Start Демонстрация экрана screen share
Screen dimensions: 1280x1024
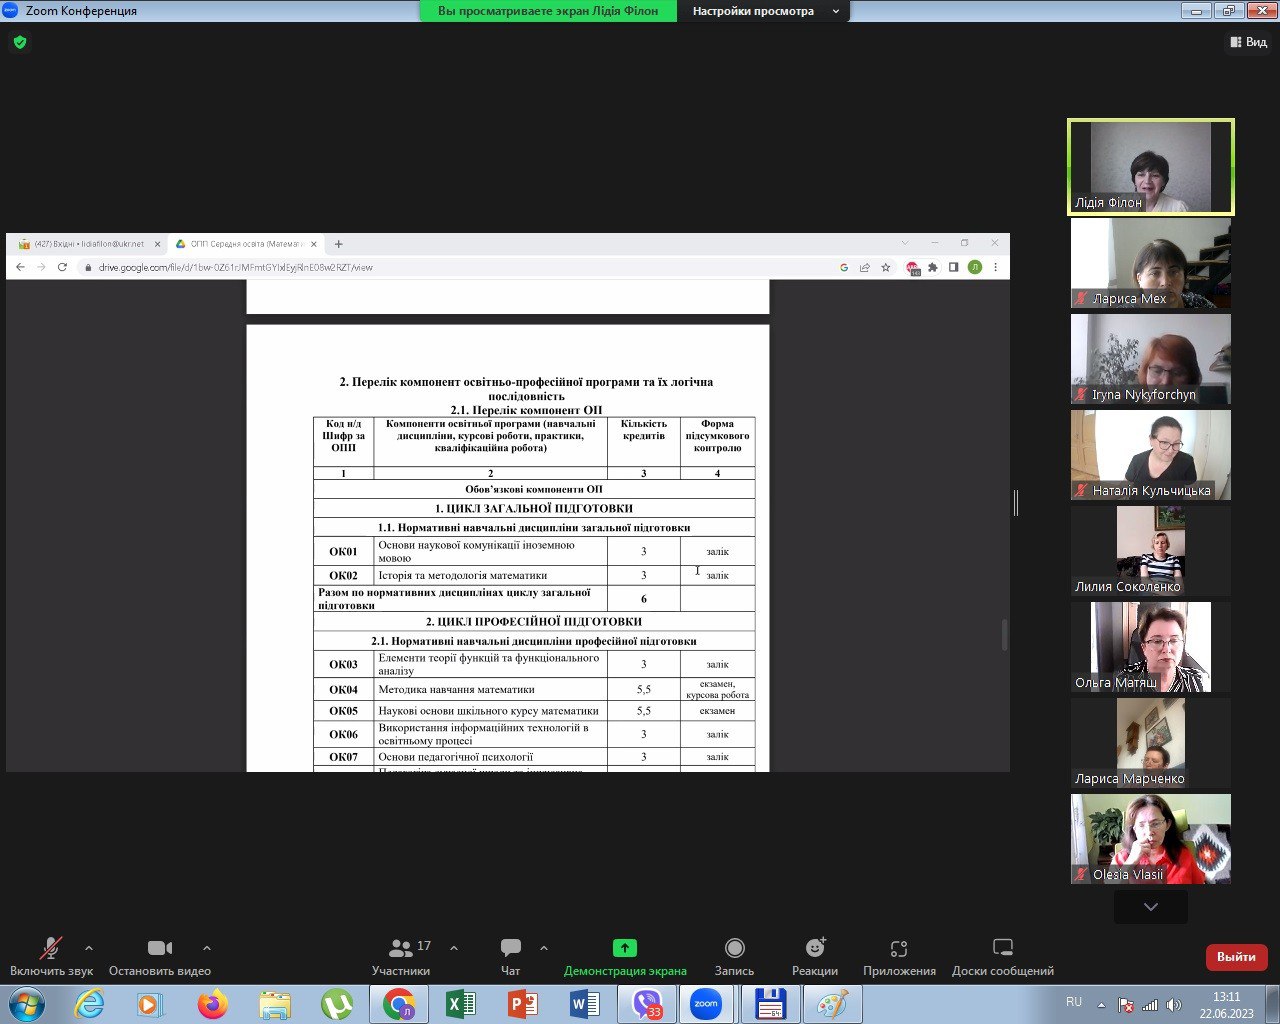(x=624, y=956)
